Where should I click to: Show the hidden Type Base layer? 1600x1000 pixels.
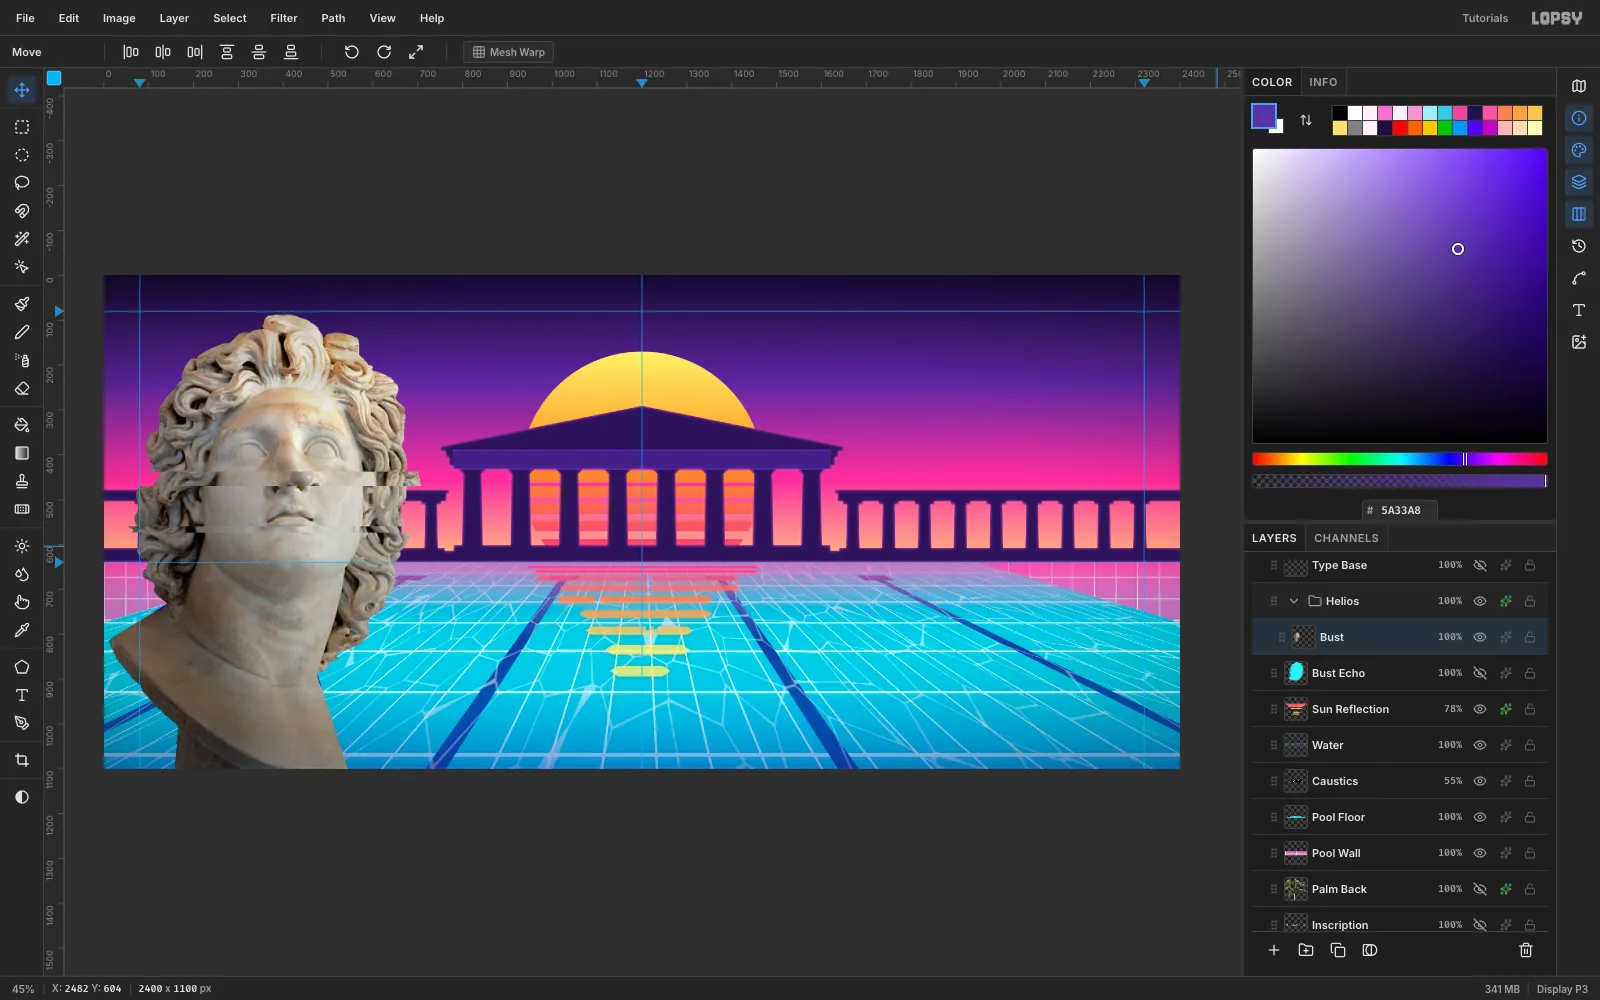click(1480, 565)
